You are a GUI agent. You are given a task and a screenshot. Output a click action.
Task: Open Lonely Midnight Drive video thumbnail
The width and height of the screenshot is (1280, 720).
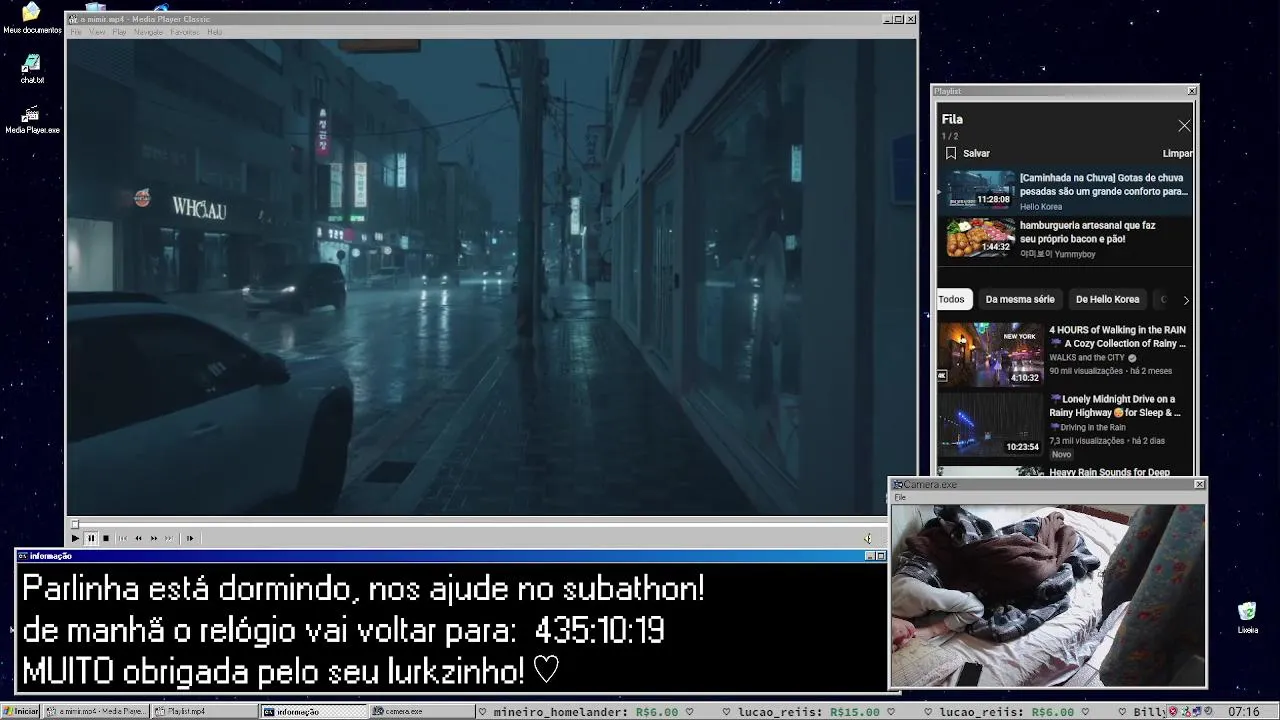(990, 423)
